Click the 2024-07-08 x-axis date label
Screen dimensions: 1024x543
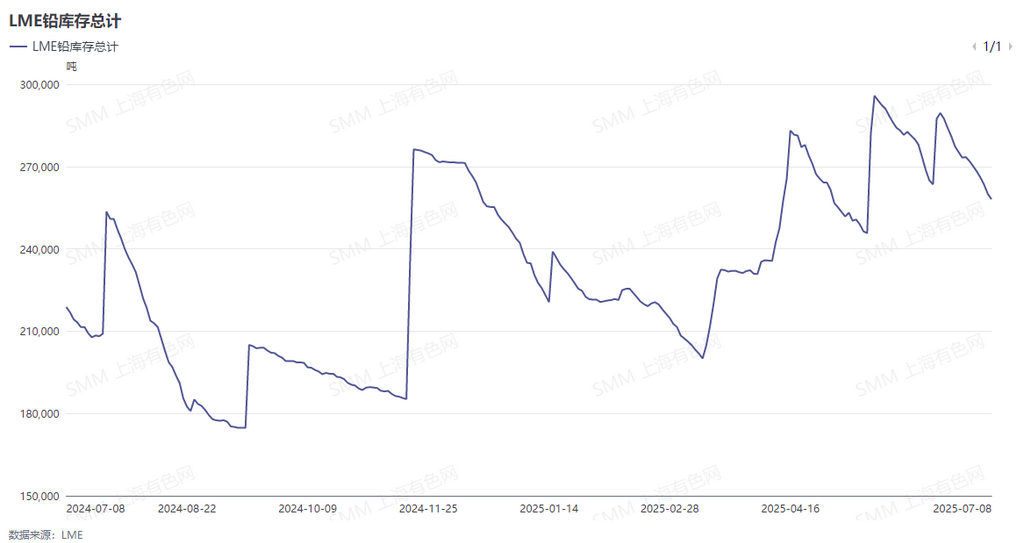point(95,508)
